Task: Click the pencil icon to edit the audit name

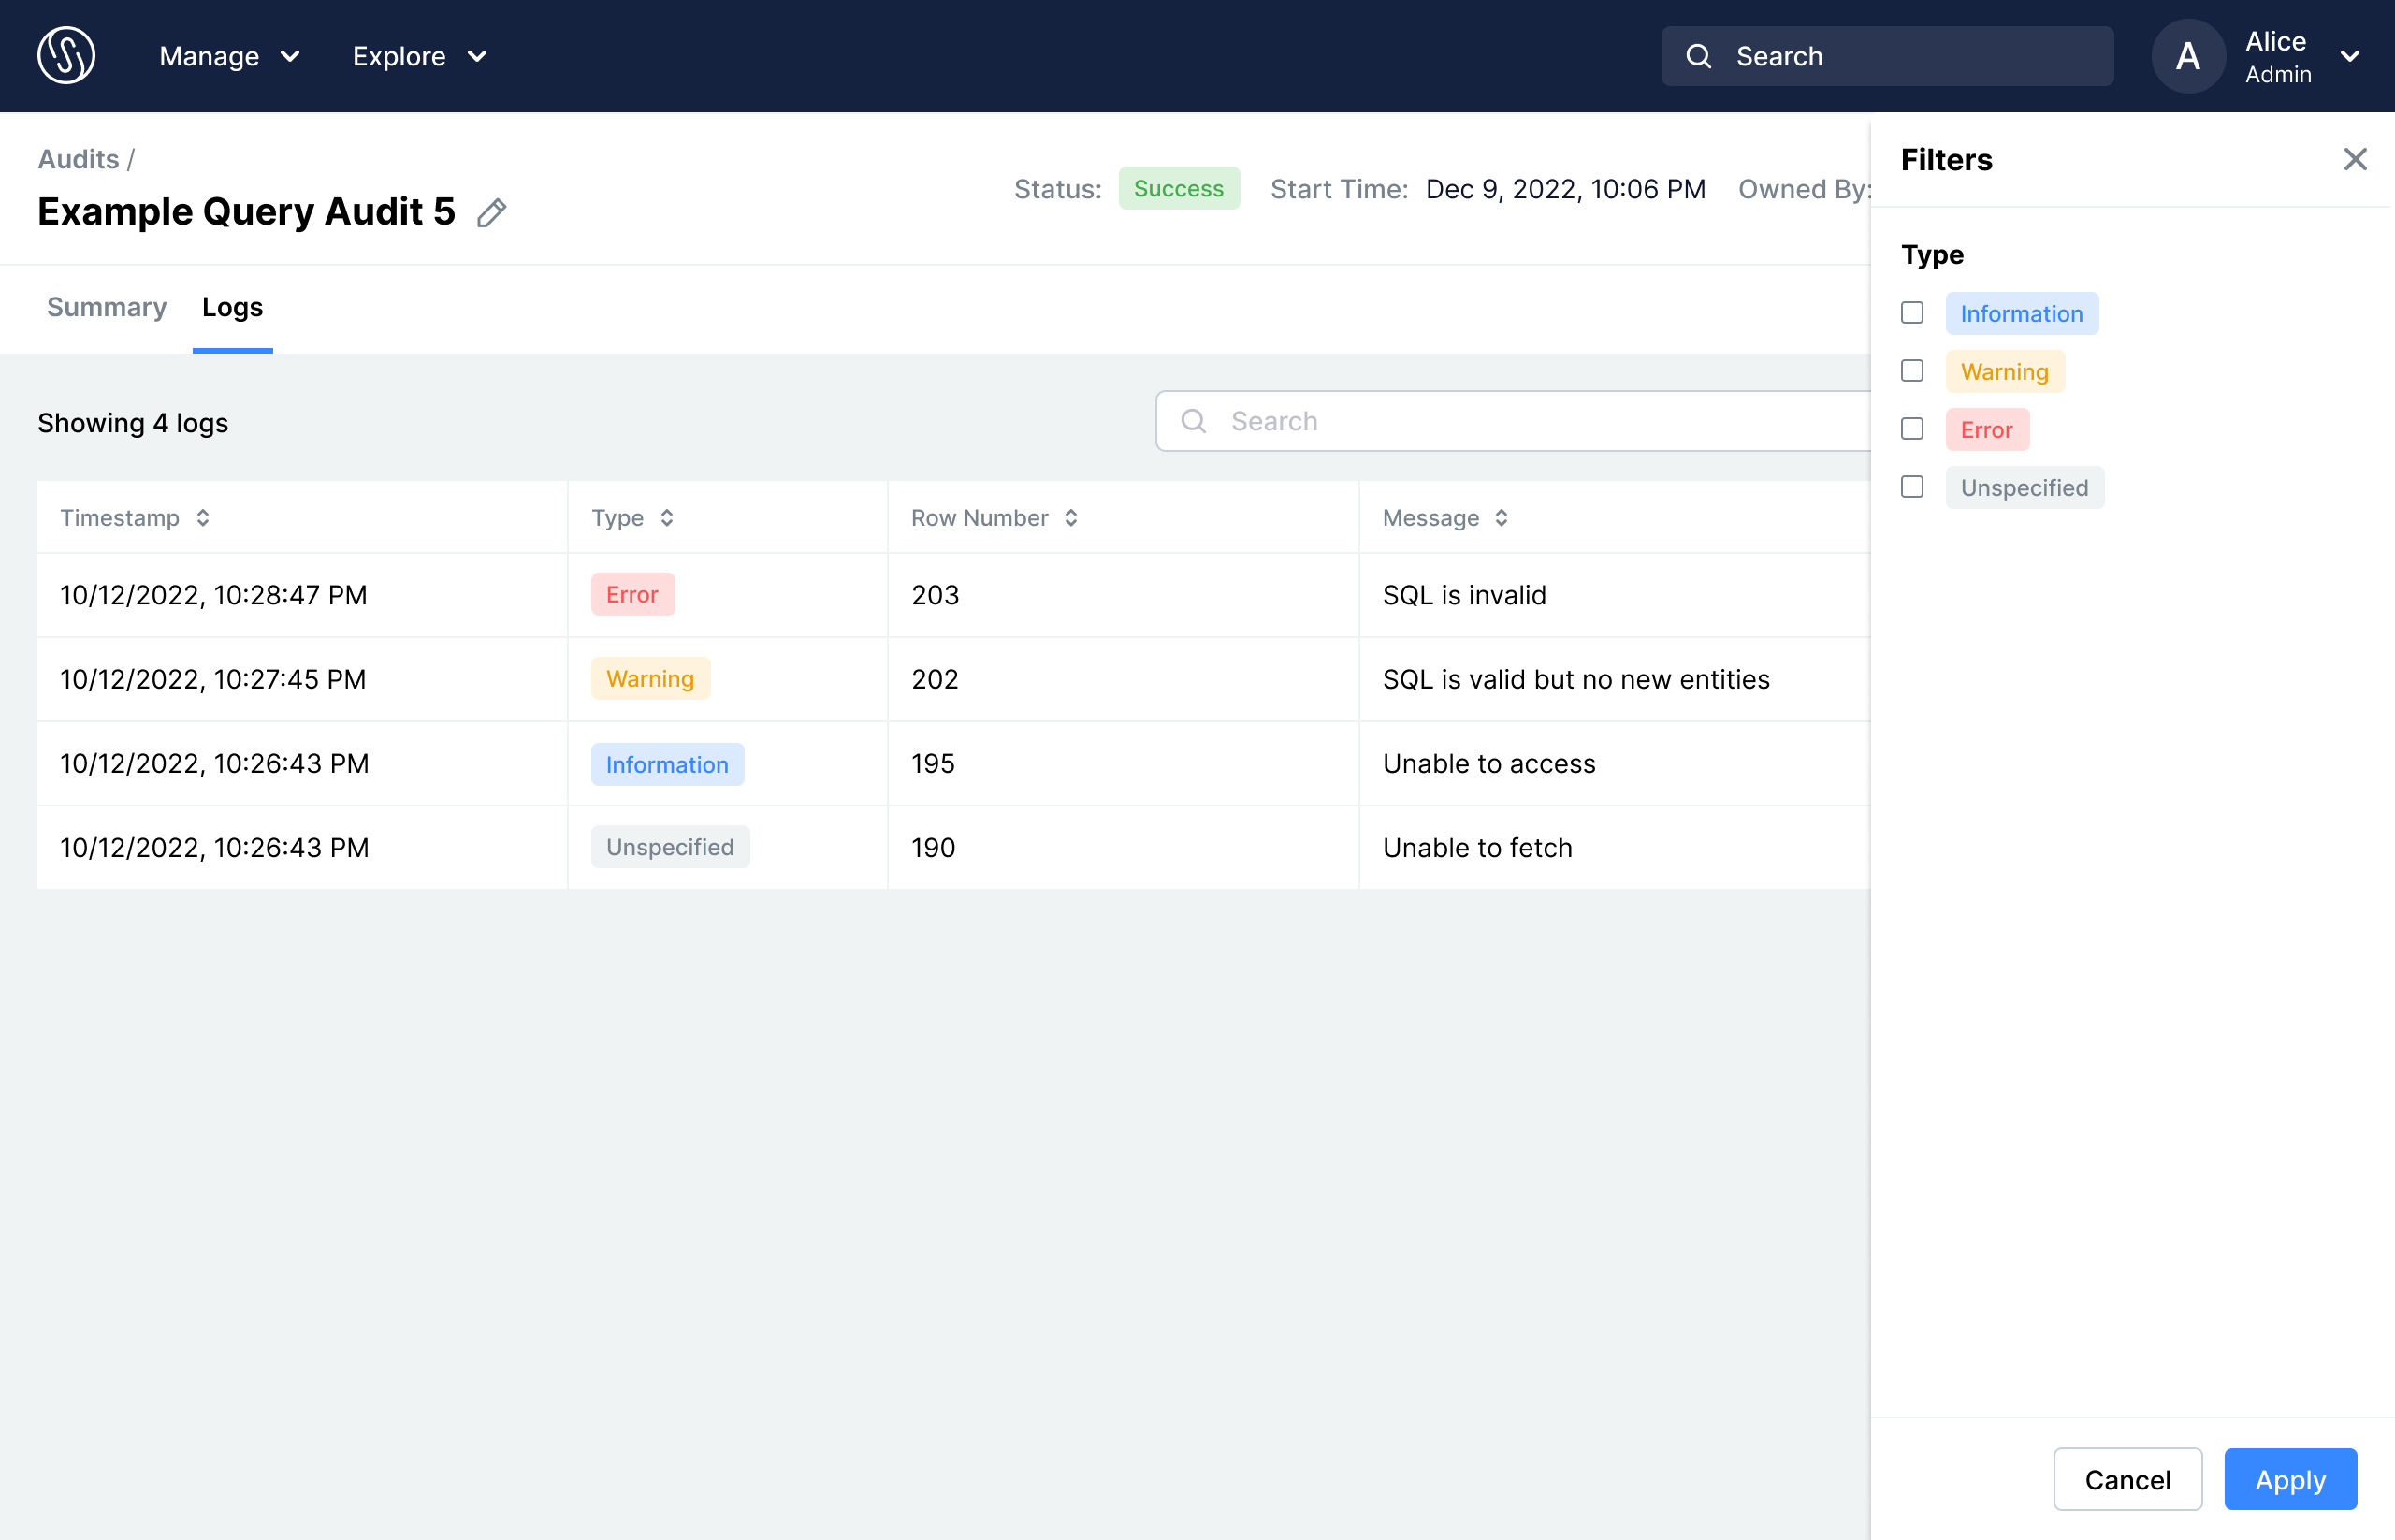Action: click(x=491, y=213)
